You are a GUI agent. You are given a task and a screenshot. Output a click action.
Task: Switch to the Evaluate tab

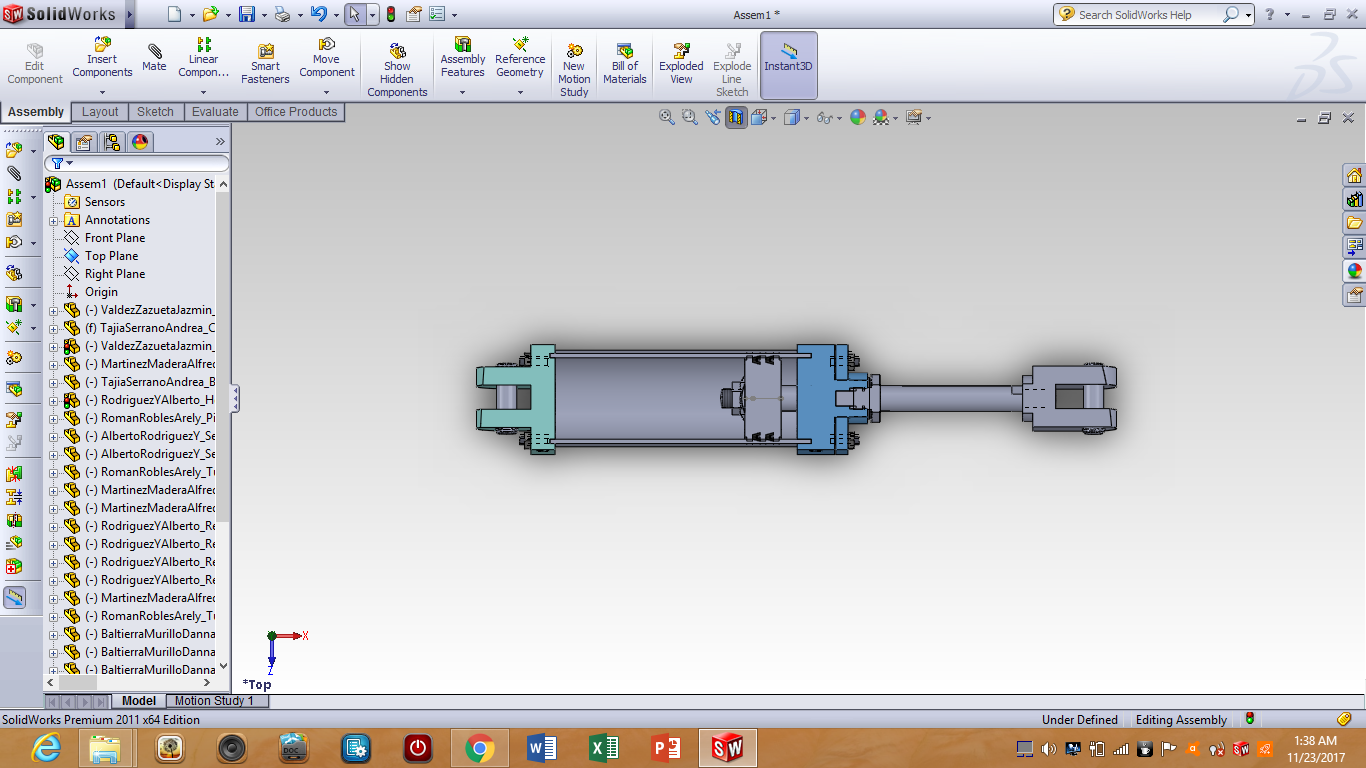click(214, 111)
